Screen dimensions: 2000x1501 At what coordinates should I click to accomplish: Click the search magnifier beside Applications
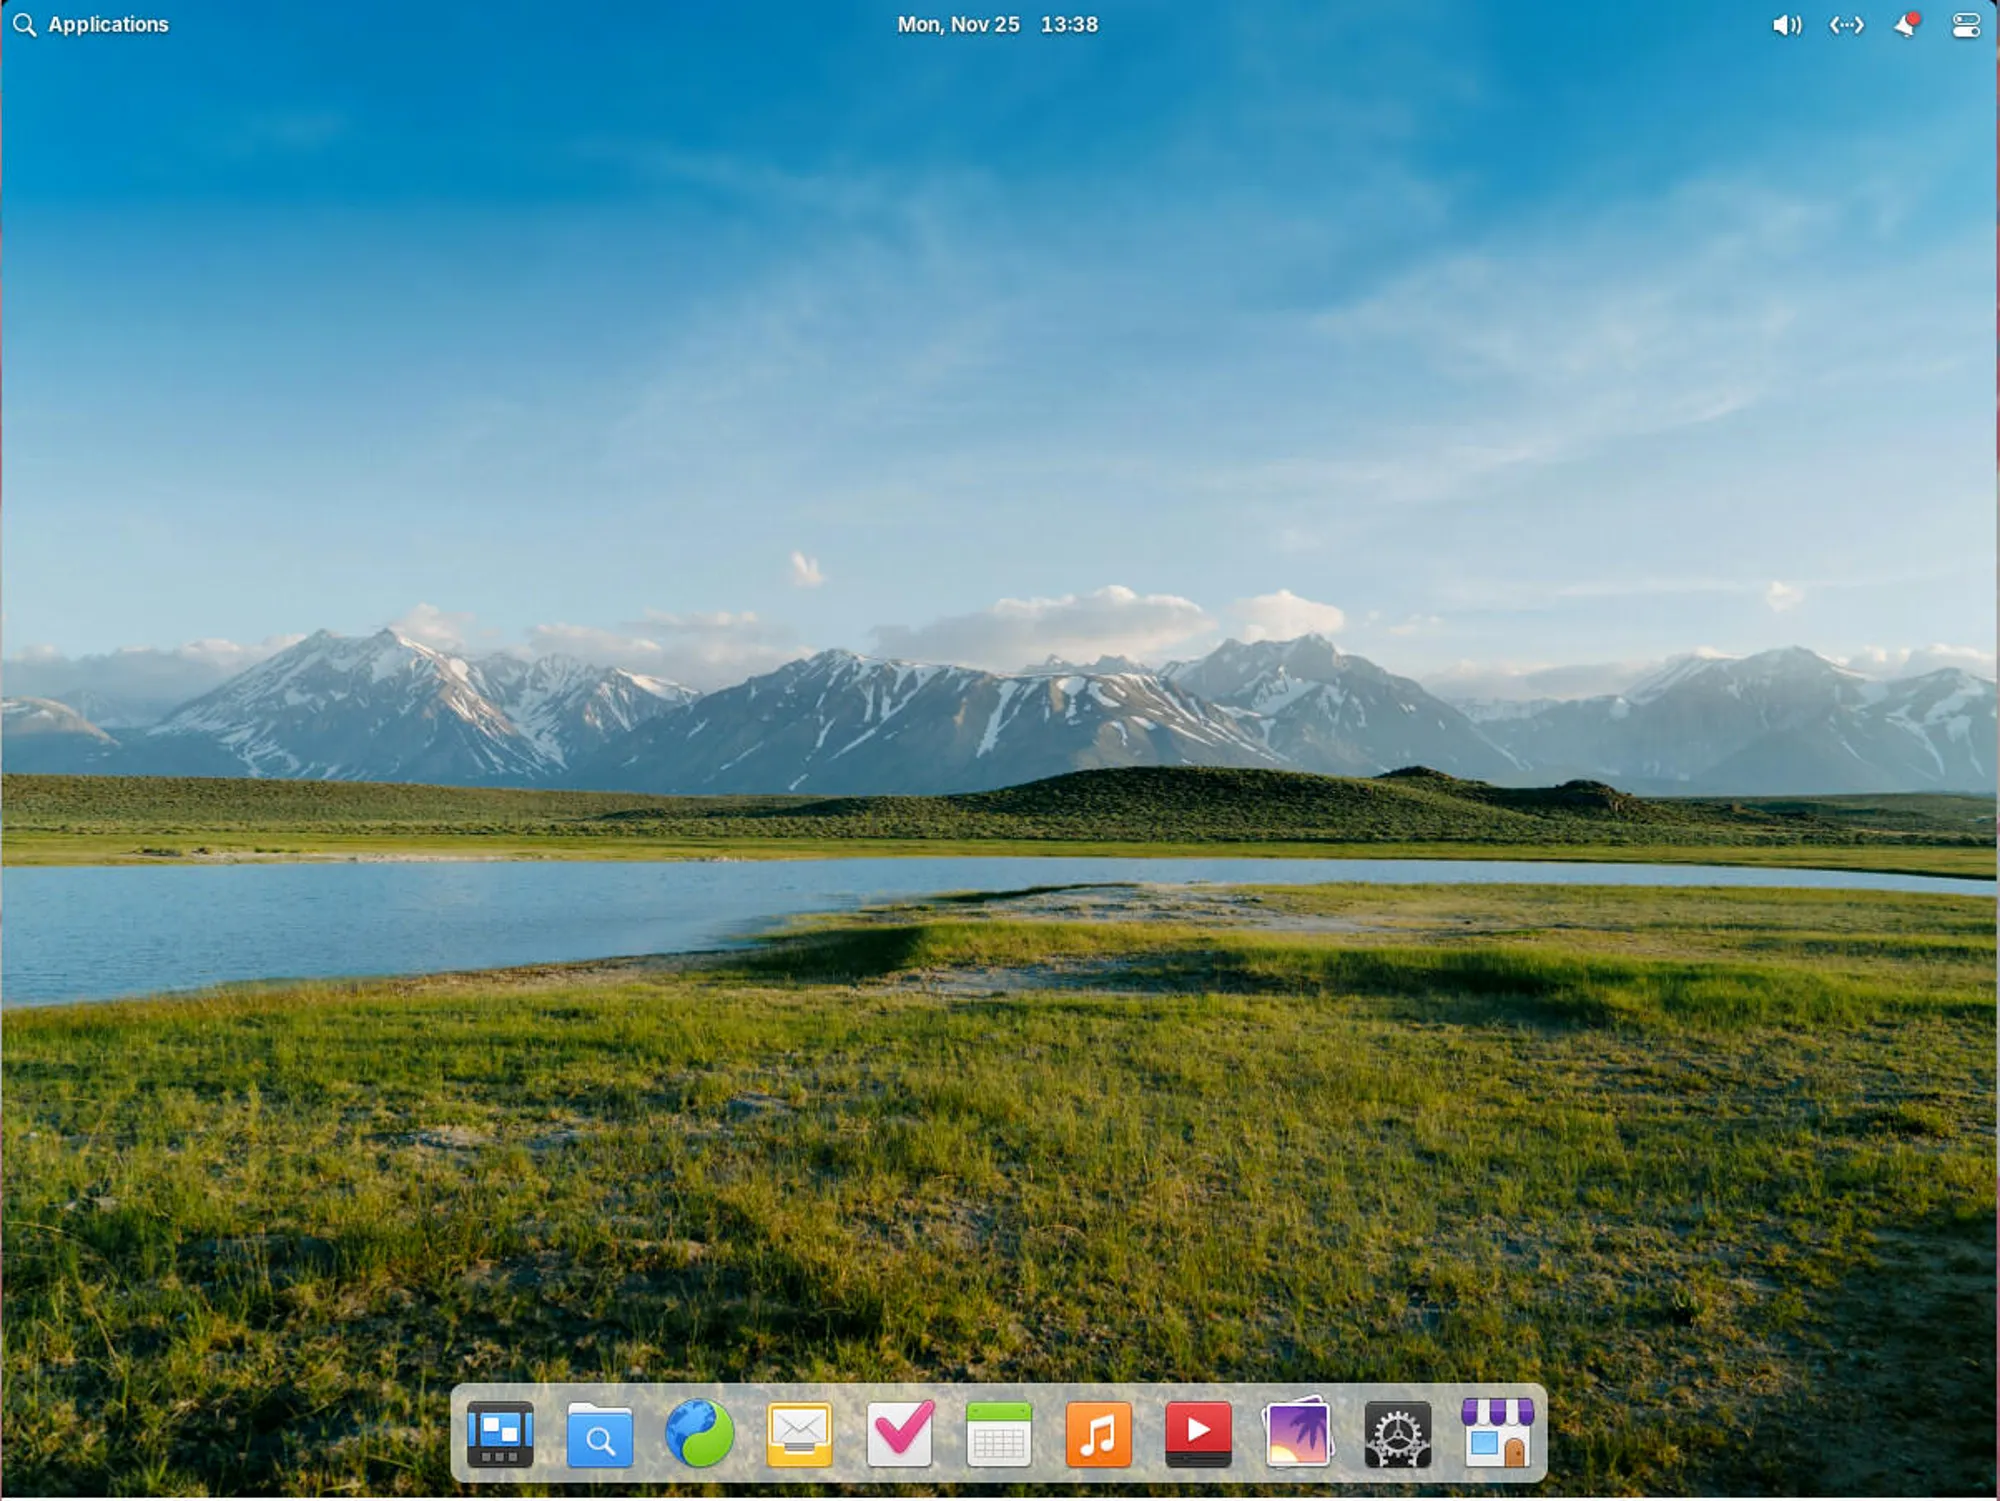24,23
